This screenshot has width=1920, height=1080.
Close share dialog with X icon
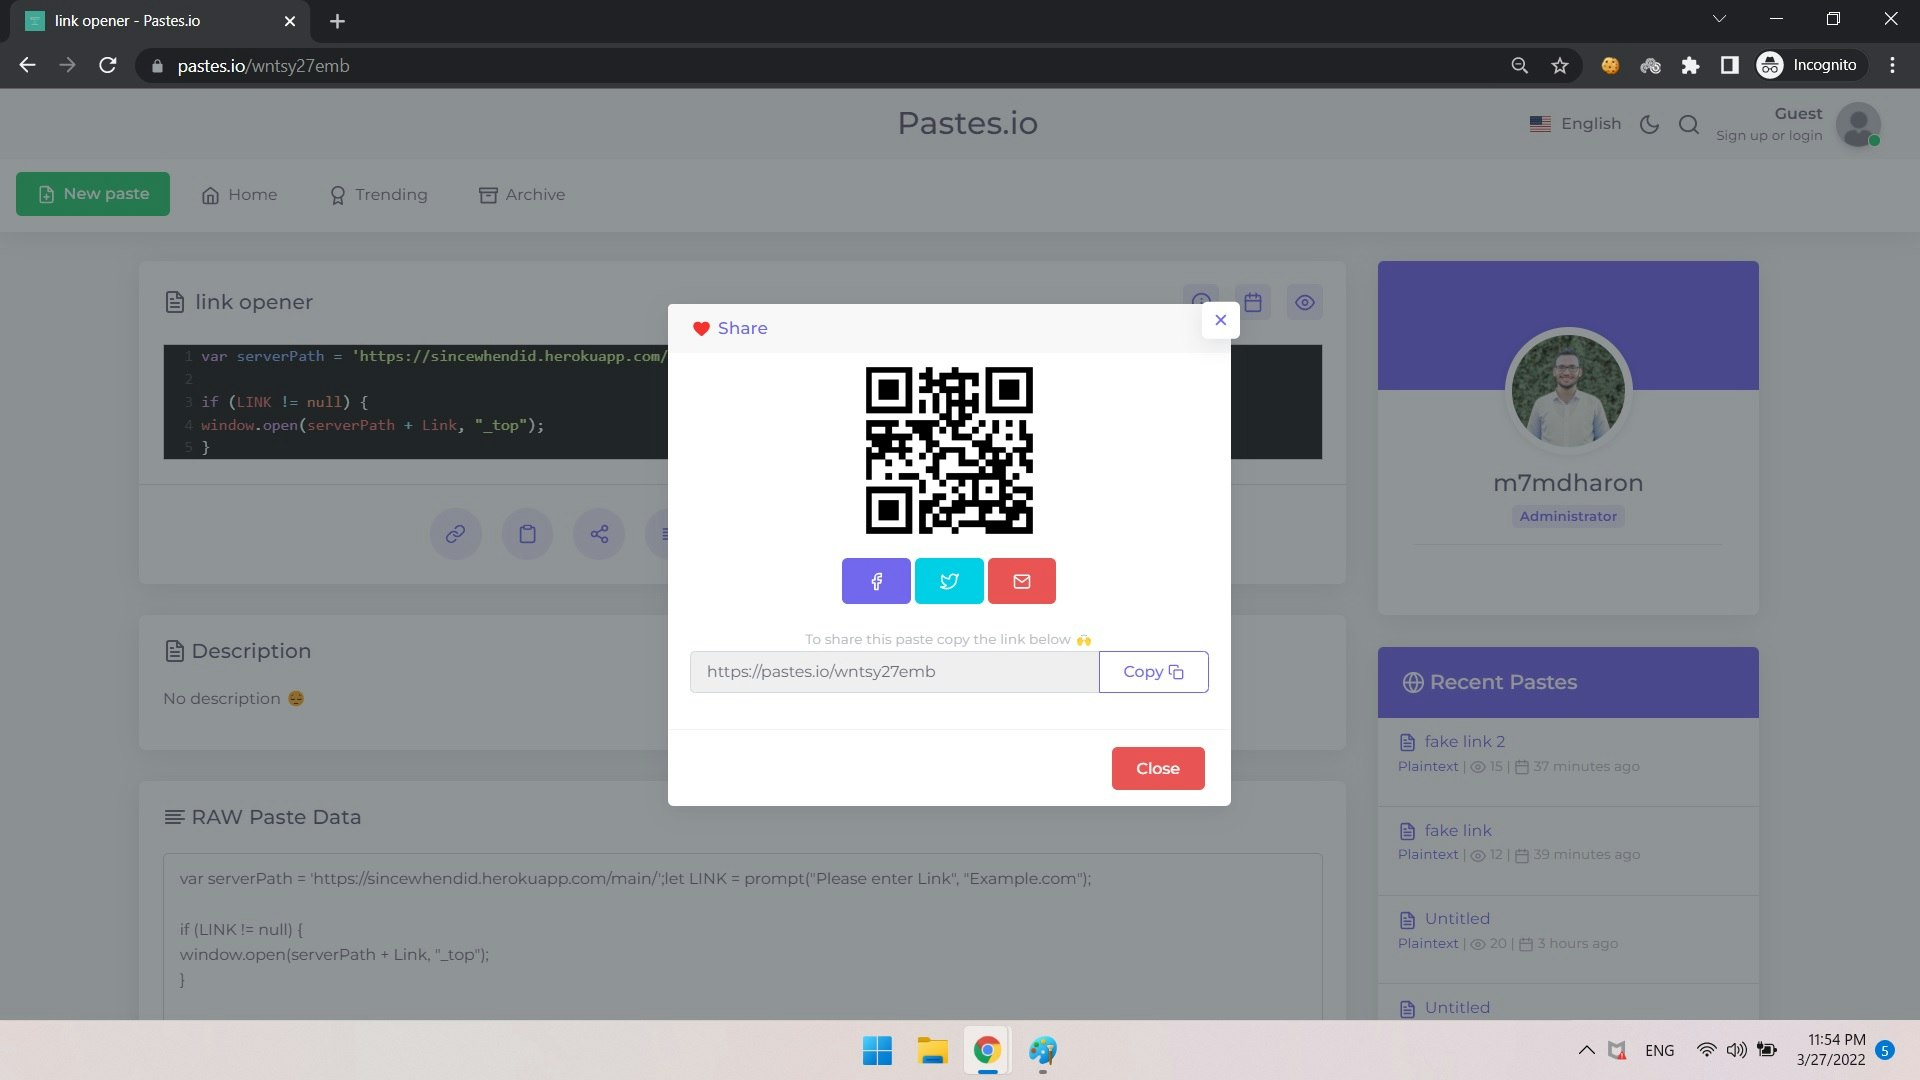1220,320
